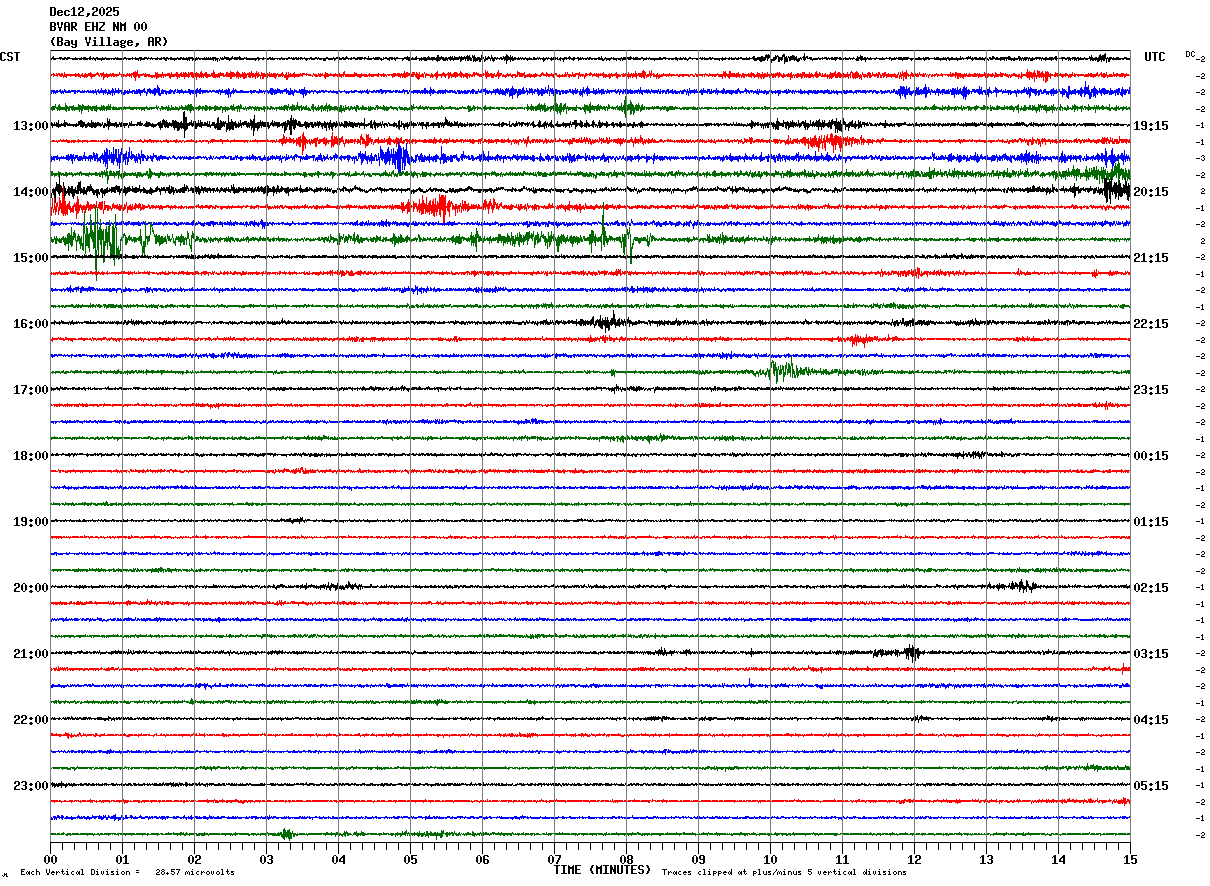Click the location text (Bay Village, AR)
The image size is (1210, 886).
109,42
